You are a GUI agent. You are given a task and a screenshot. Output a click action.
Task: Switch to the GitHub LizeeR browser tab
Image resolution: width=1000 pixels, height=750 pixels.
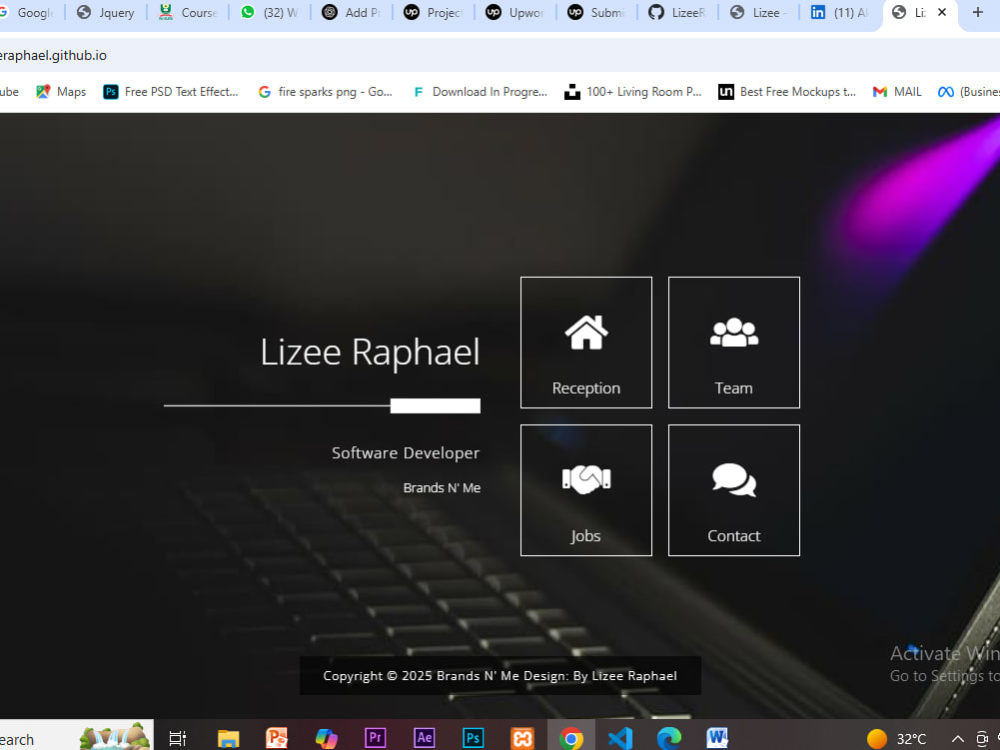[677, 13]
